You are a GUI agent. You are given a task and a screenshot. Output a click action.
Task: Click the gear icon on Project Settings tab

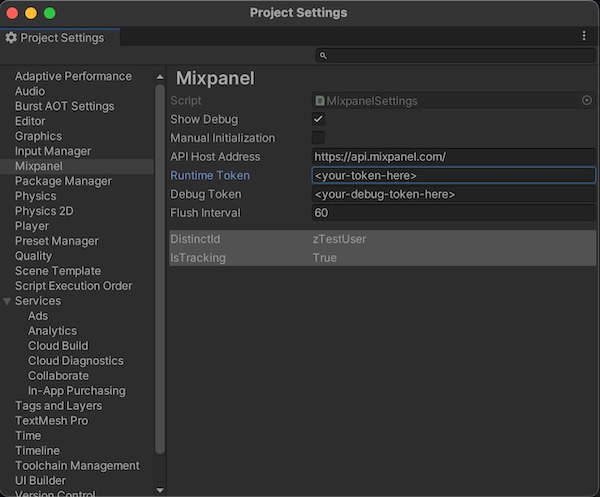11,37
